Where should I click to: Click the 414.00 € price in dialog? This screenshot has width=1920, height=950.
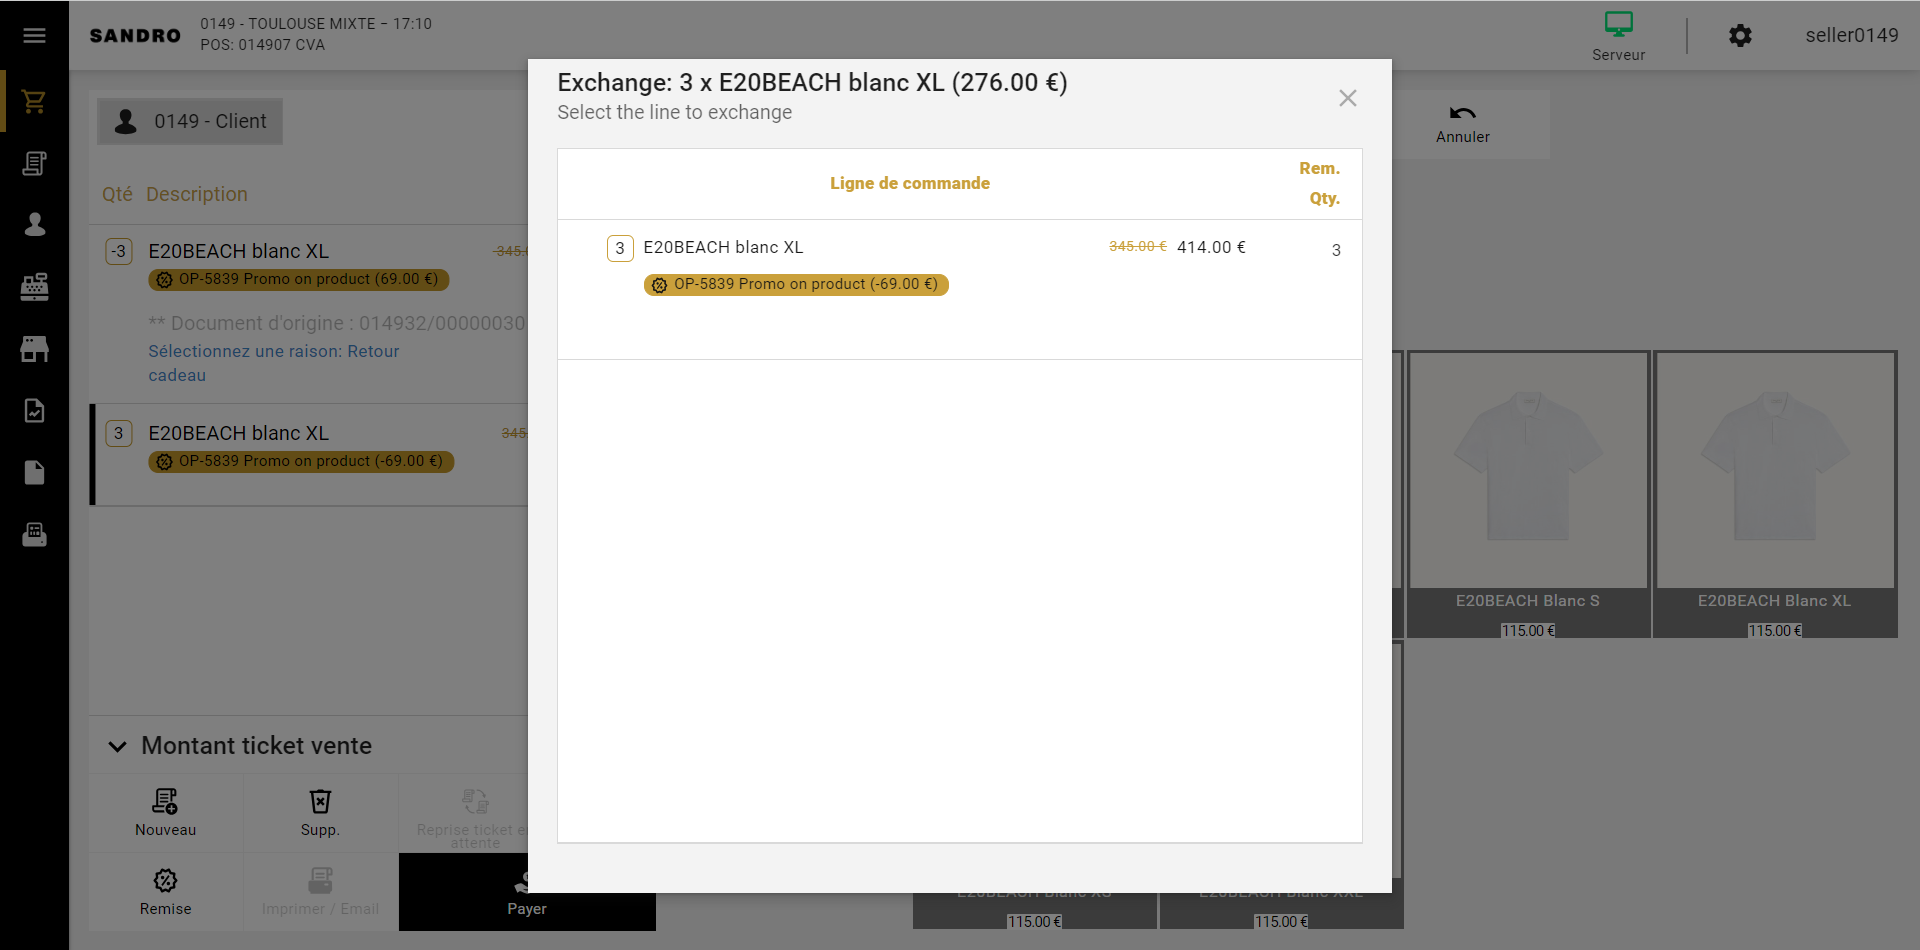click(1211, 247)
